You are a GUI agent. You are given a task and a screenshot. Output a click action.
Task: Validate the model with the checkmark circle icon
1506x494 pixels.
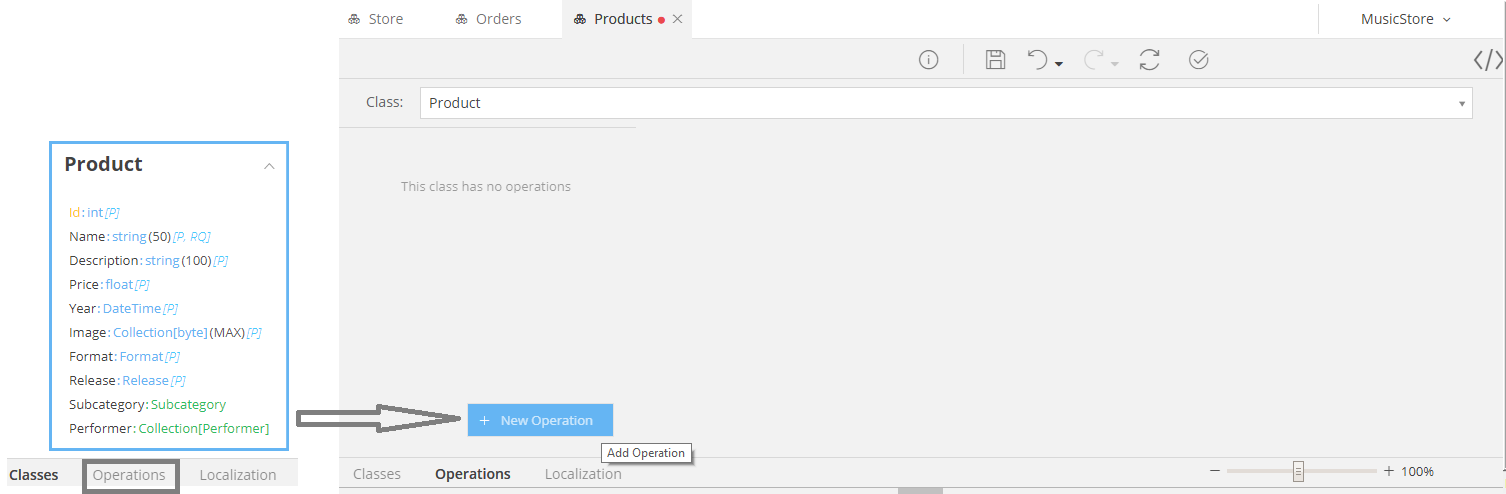click(x=1198, y=60)
